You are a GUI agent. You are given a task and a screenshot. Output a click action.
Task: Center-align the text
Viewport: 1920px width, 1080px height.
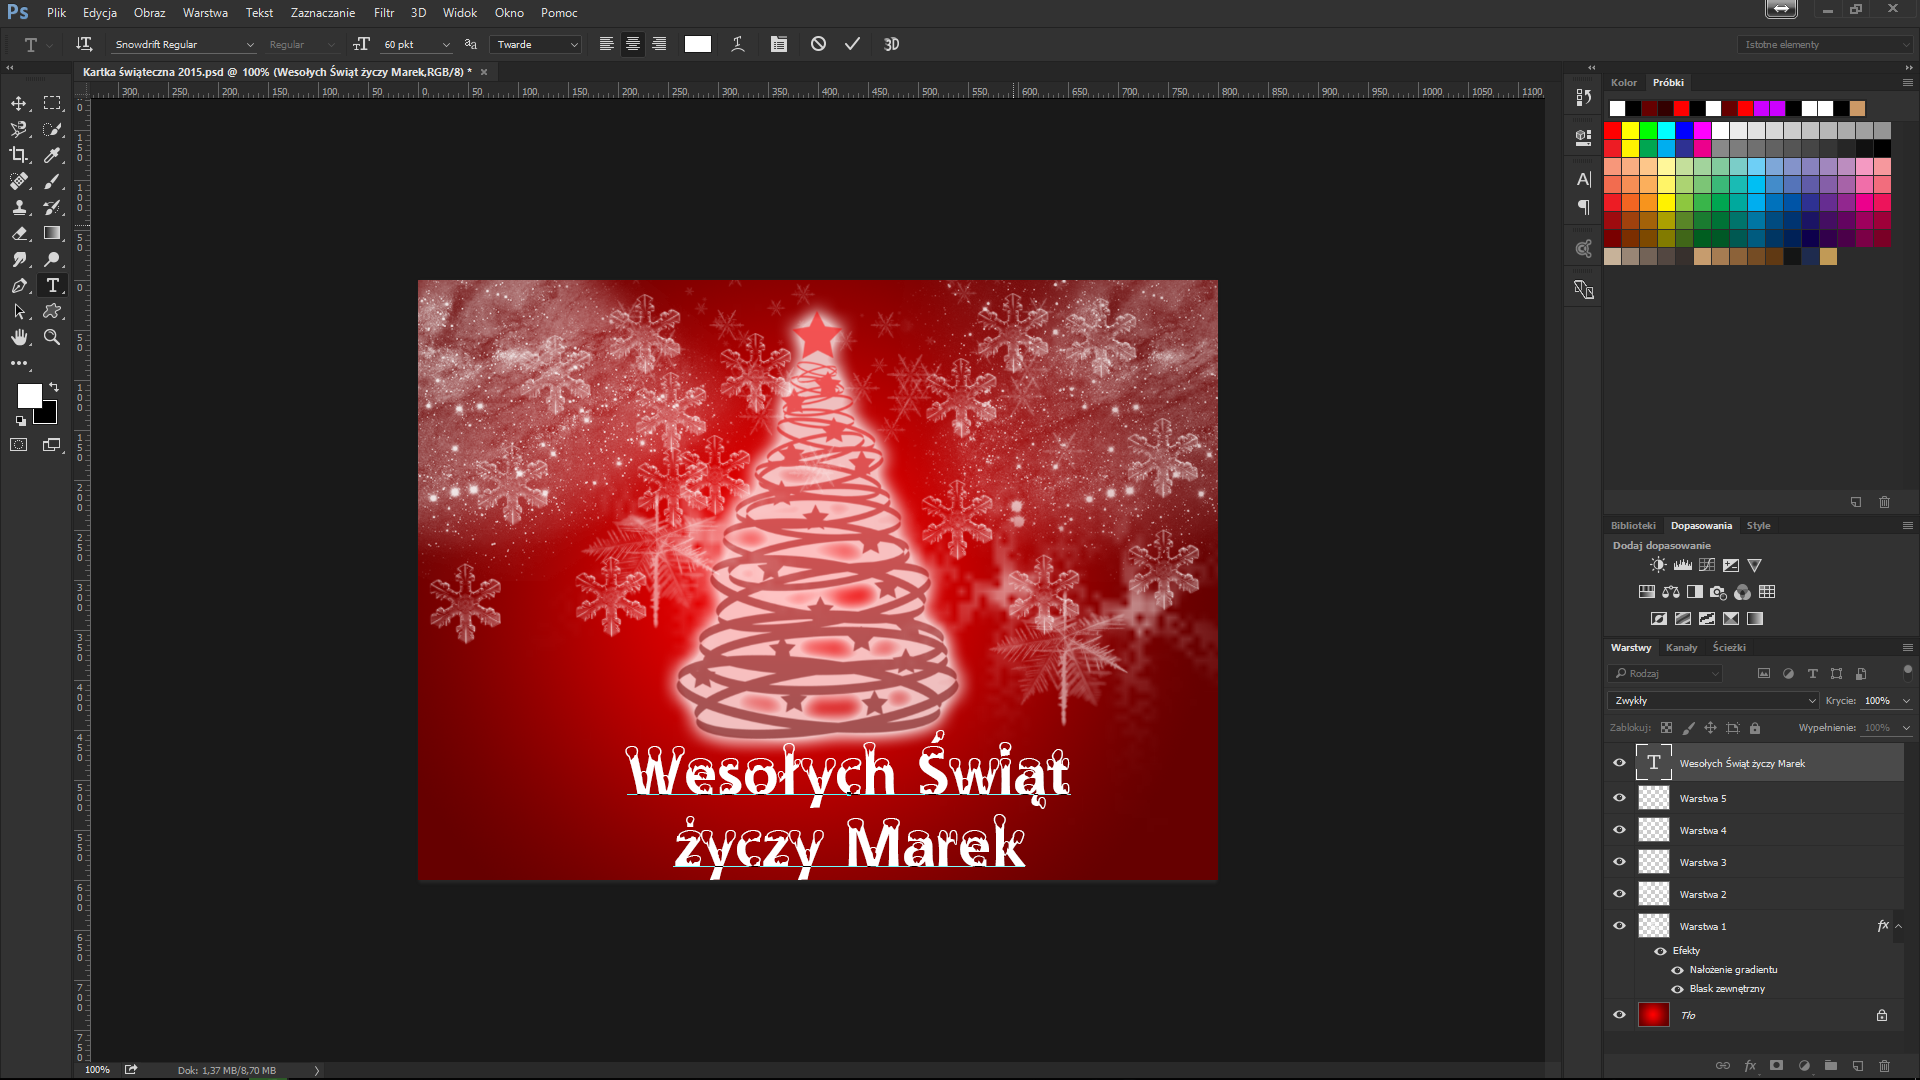[x=632, y=44]
